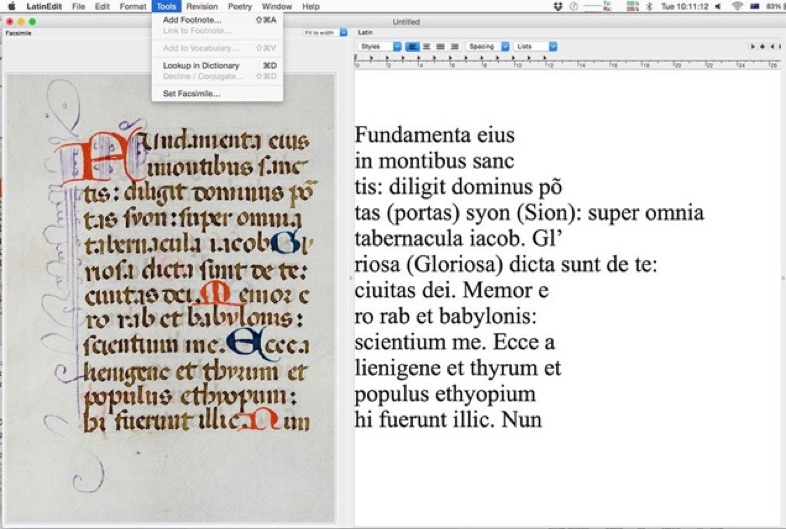Image resolution: width=786 pixels, height=529 pixels.
Task: Click text line 'ro rab et babylonis:'
Action: point(446,317)
